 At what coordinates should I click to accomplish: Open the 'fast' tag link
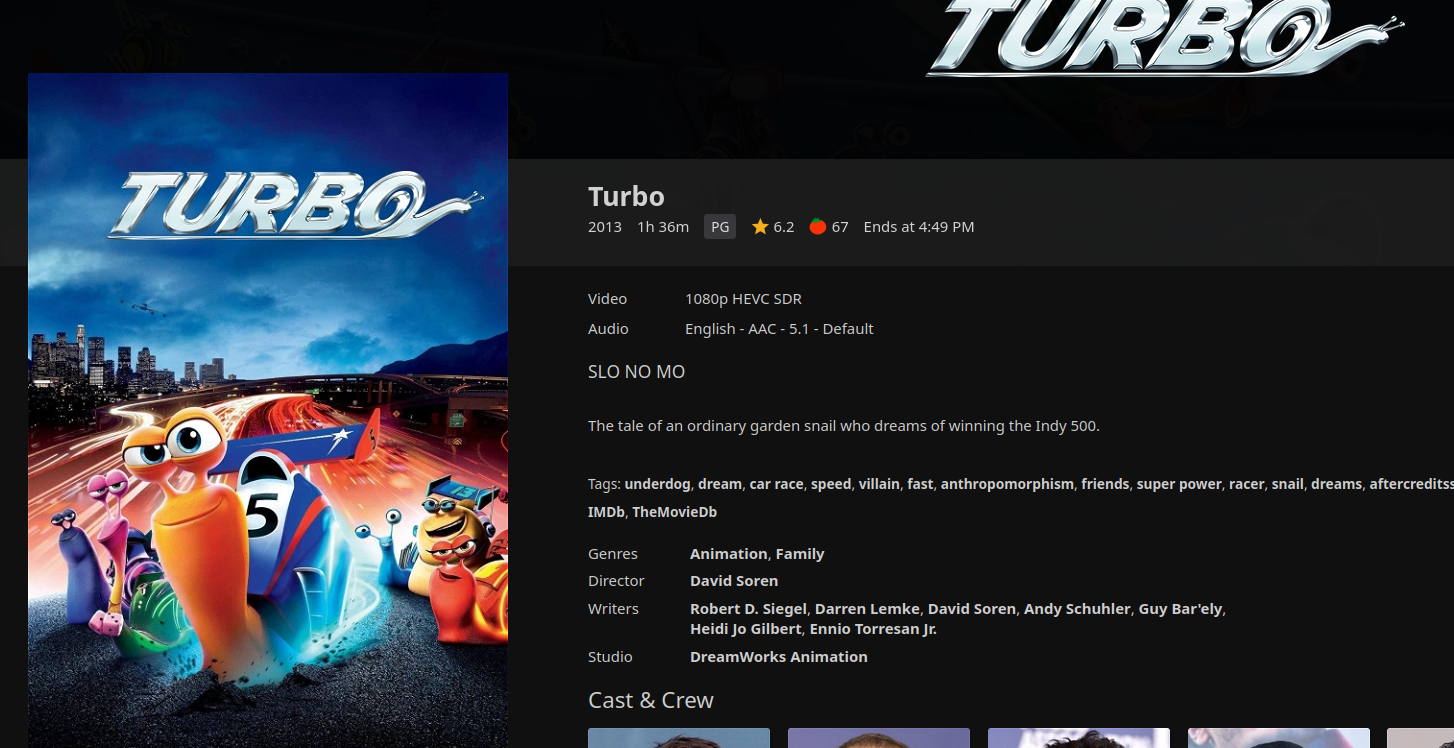pyautogui.click(x=920, y=484)
